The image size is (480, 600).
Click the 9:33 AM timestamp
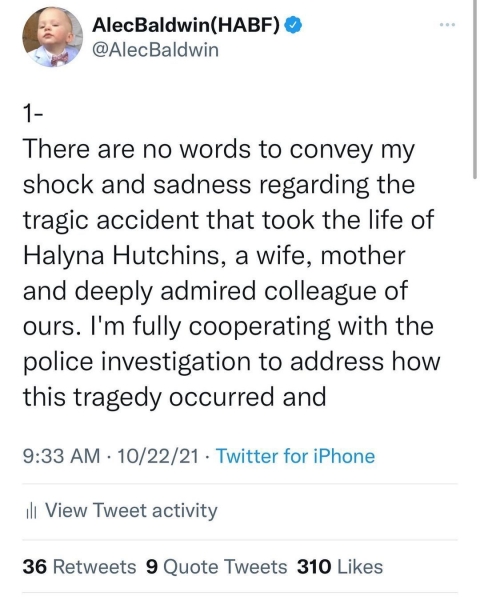click(x=61, y=456)
